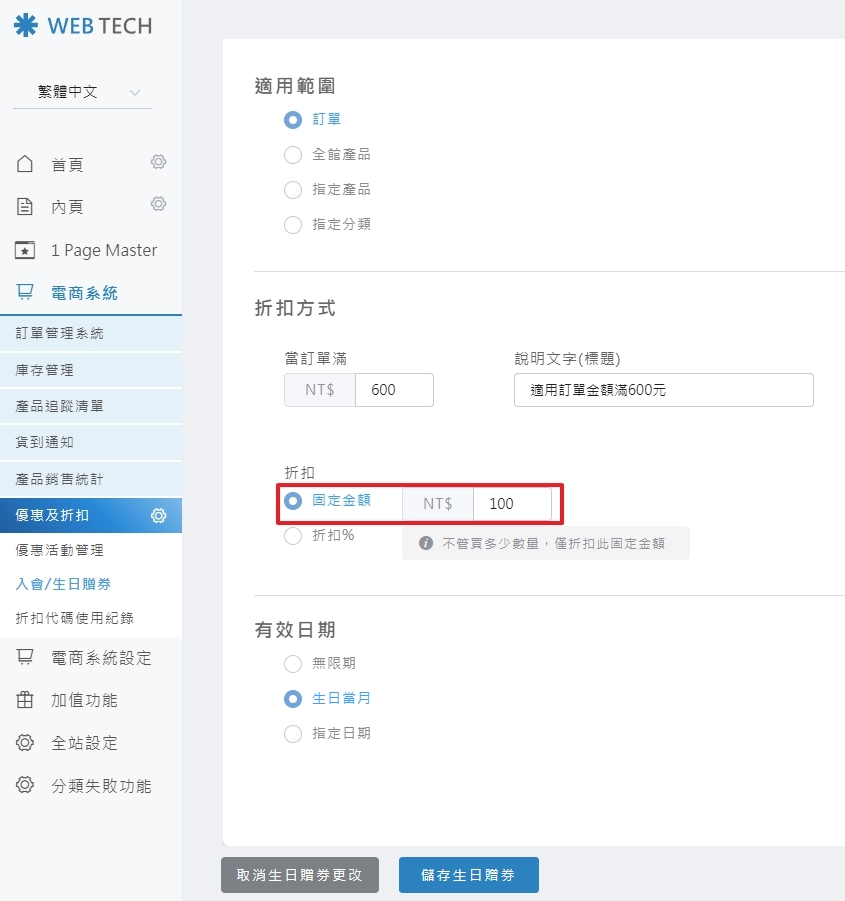Image resolution: width=845 pixels, height=901 pixels.
Task: Click the info icon in discount hint
Action: tap(426, 543)
